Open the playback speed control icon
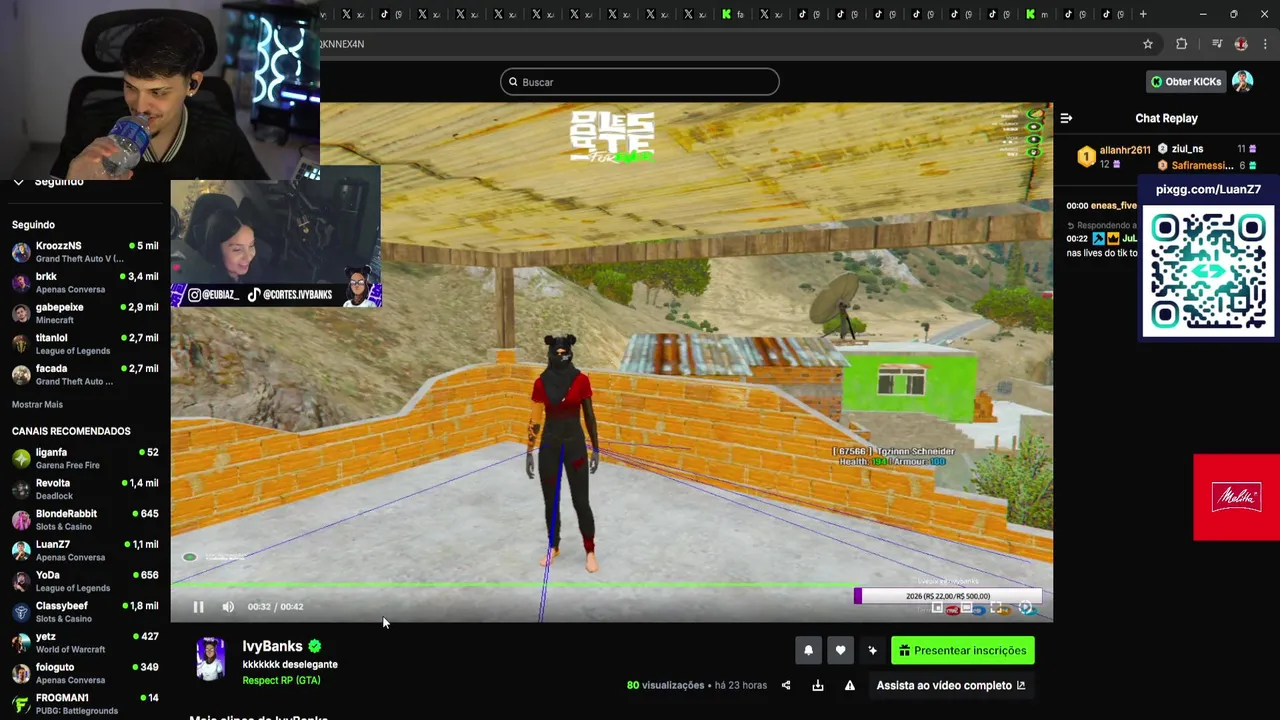 click(1025, 607)
